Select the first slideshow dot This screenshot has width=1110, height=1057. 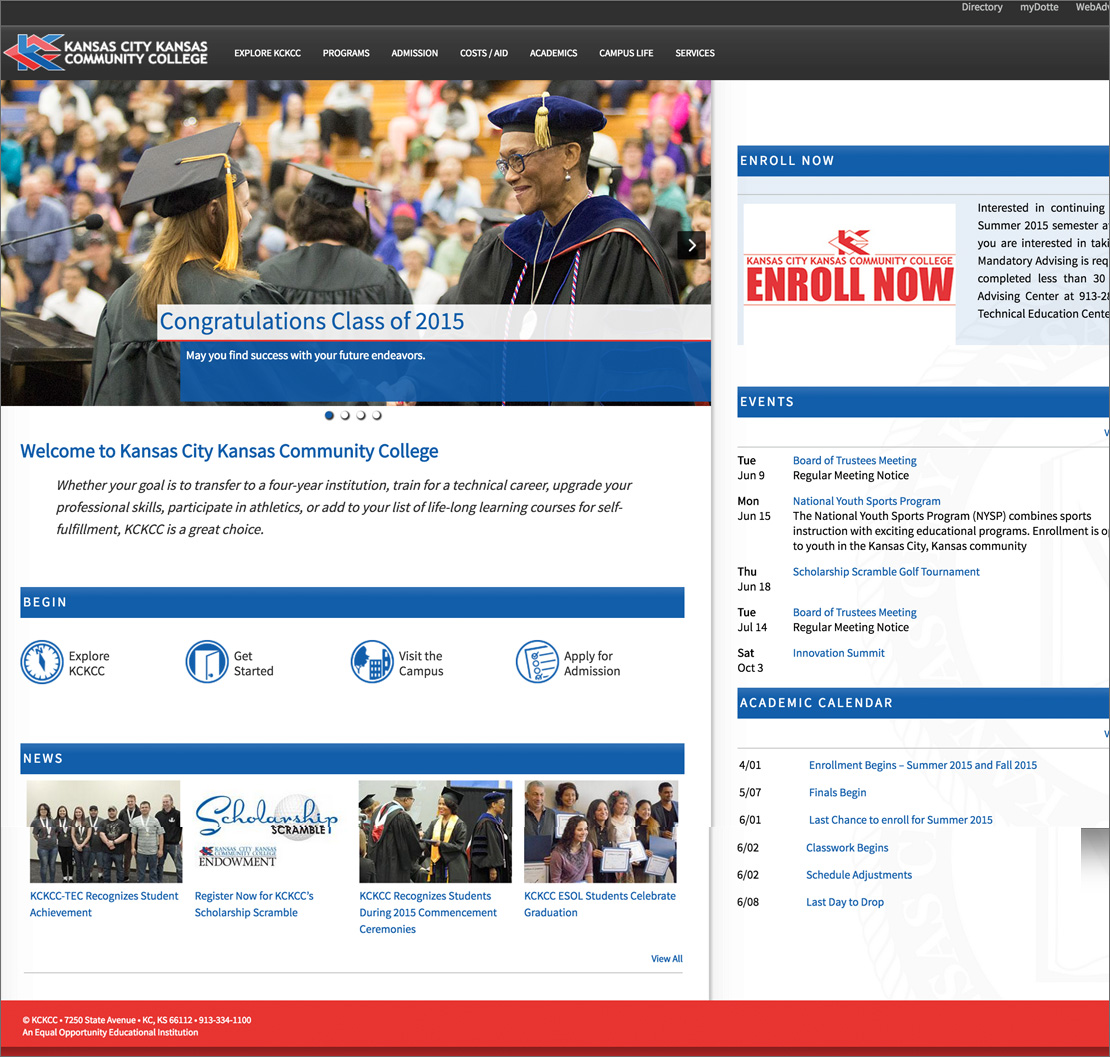point(329,416)
